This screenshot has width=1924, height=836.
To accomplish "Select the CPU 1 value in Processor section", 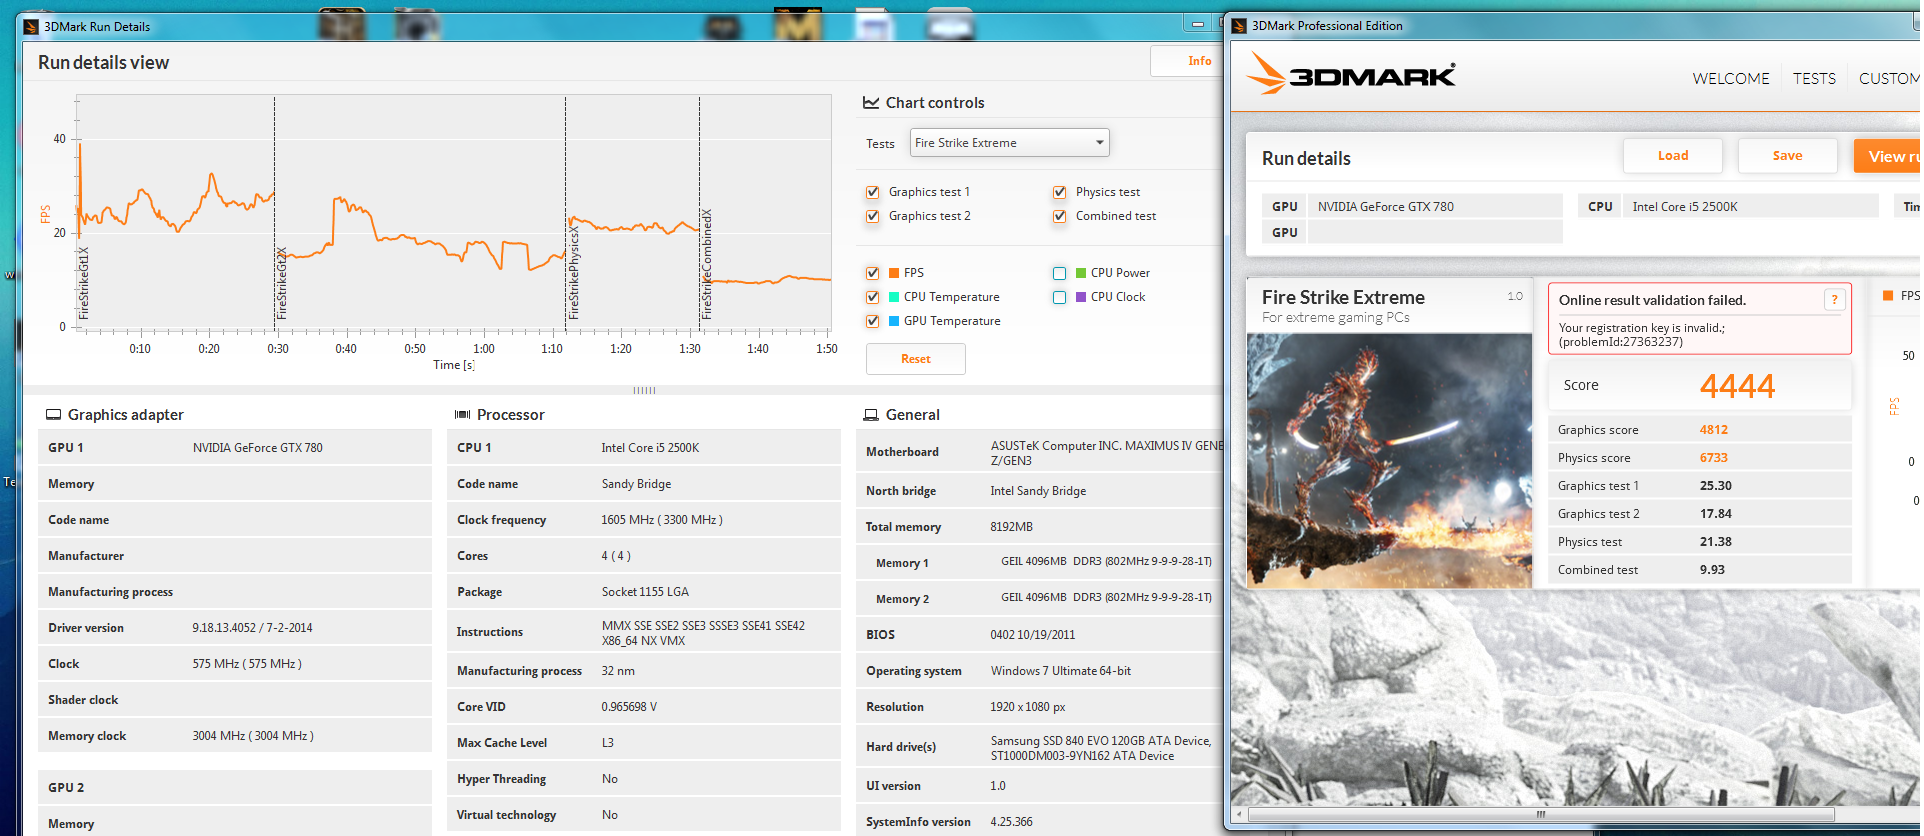I will point(650,448).
